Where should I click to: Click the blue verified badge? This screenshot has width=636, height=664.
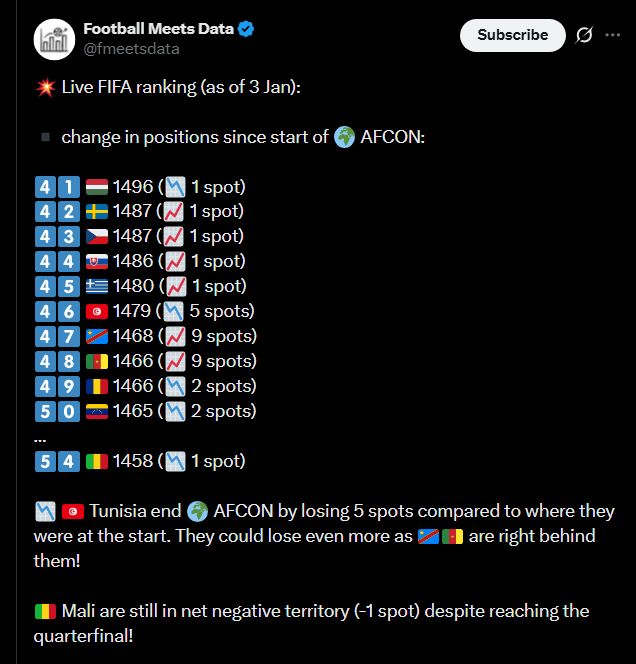tap(246, 29)
